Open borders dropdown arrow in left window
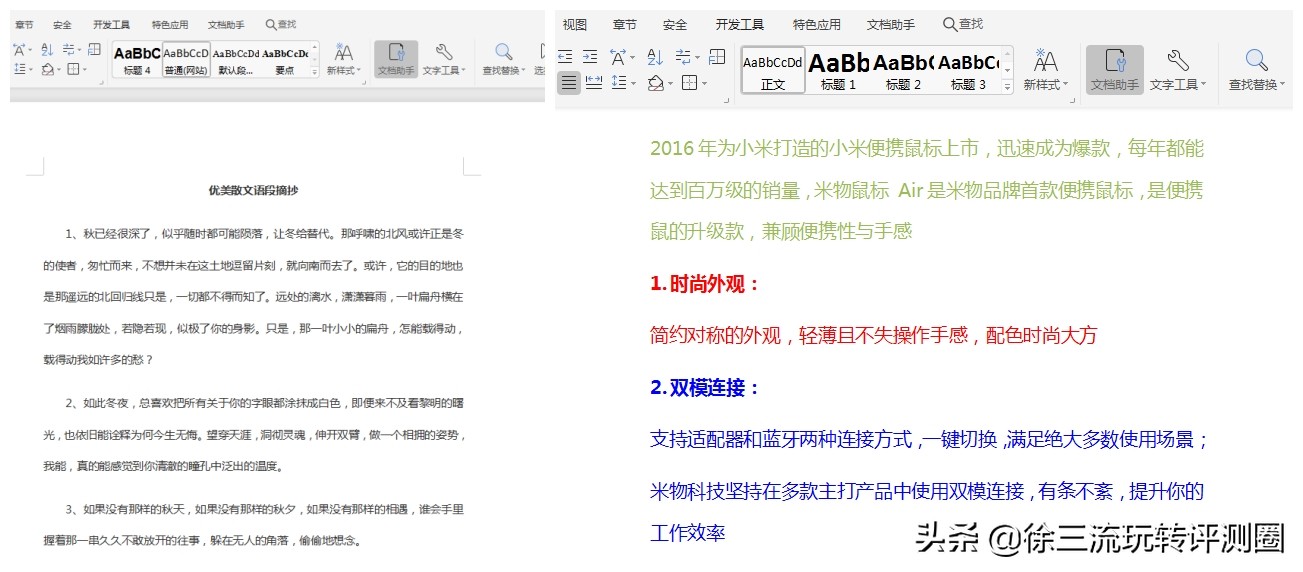 85,69
